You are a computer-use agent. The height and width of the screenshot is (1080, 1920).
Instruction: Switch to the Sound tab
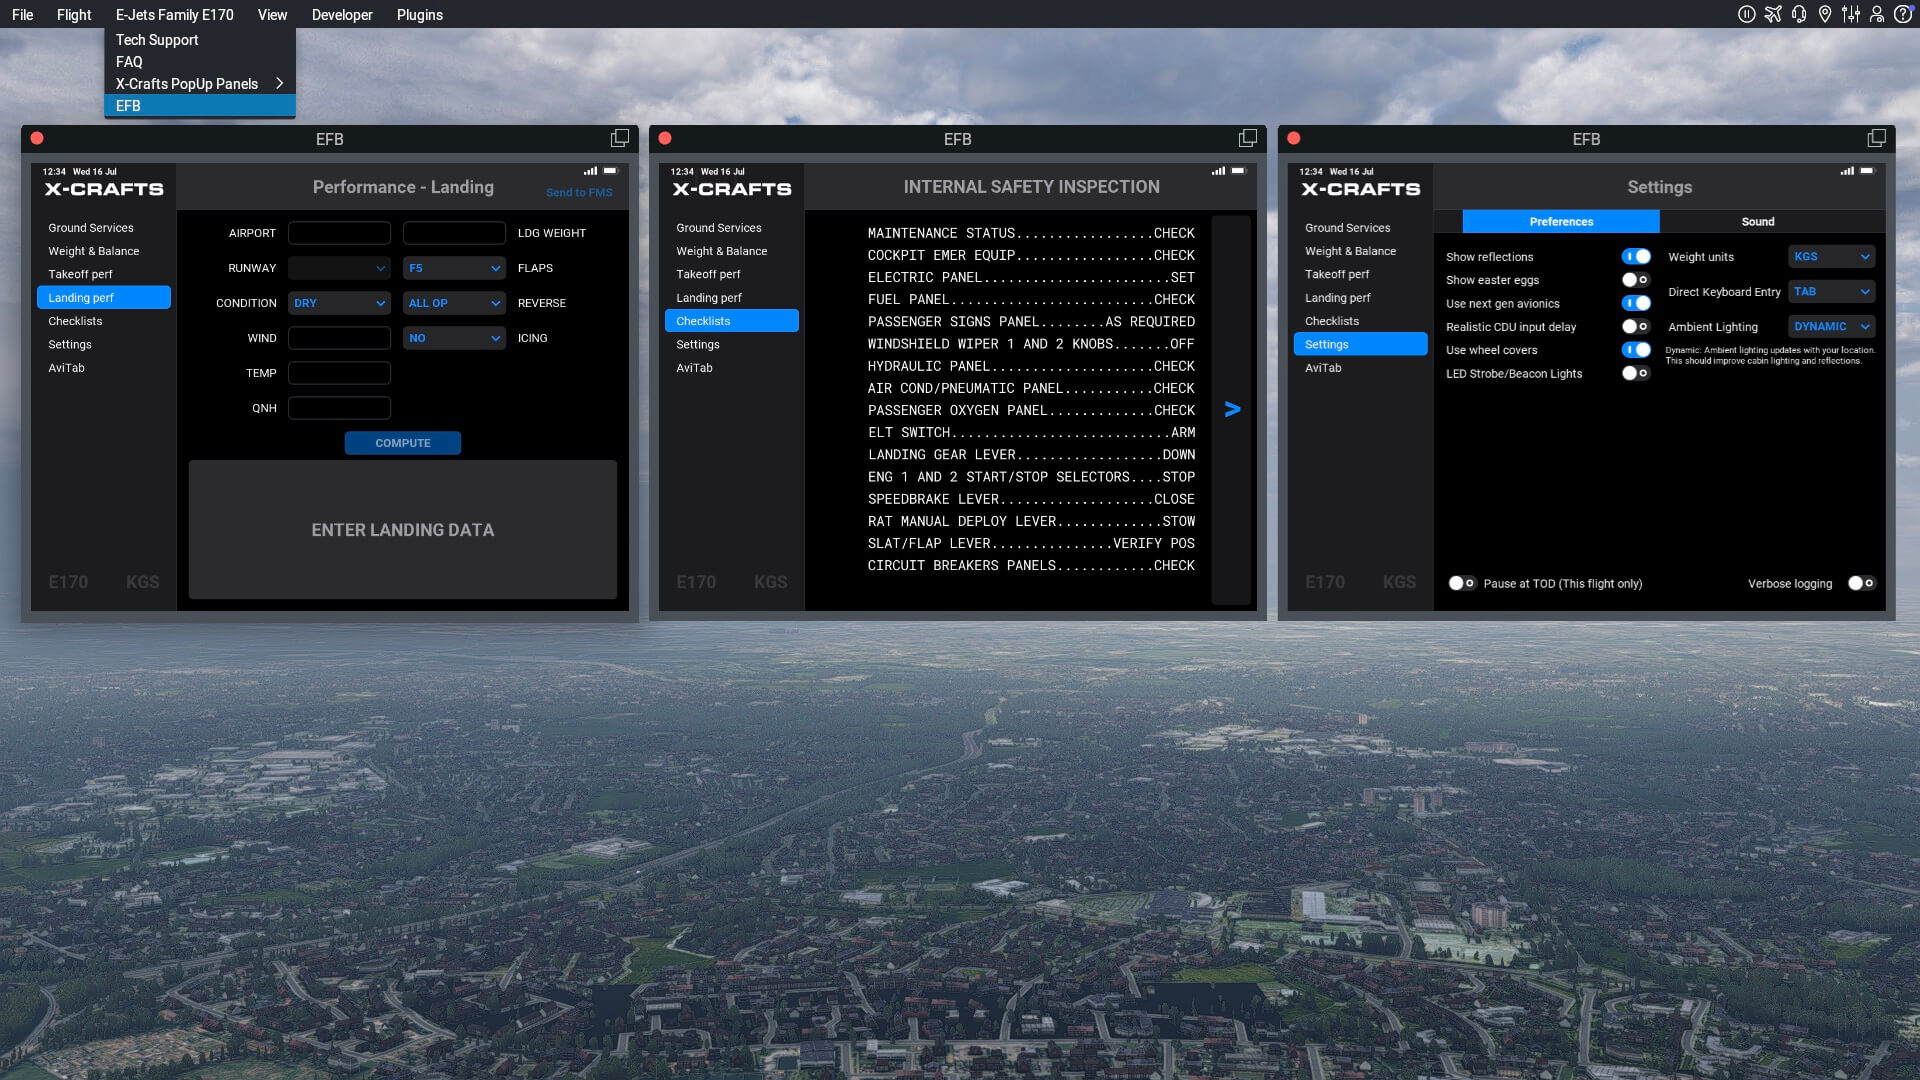[1757, 222]
